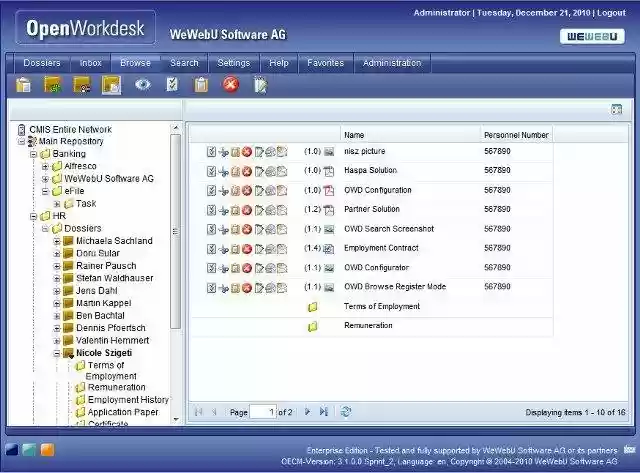The image size is (640, 473).
Task: Click the dark blue design icon in the footer
Action: (11, 450)
